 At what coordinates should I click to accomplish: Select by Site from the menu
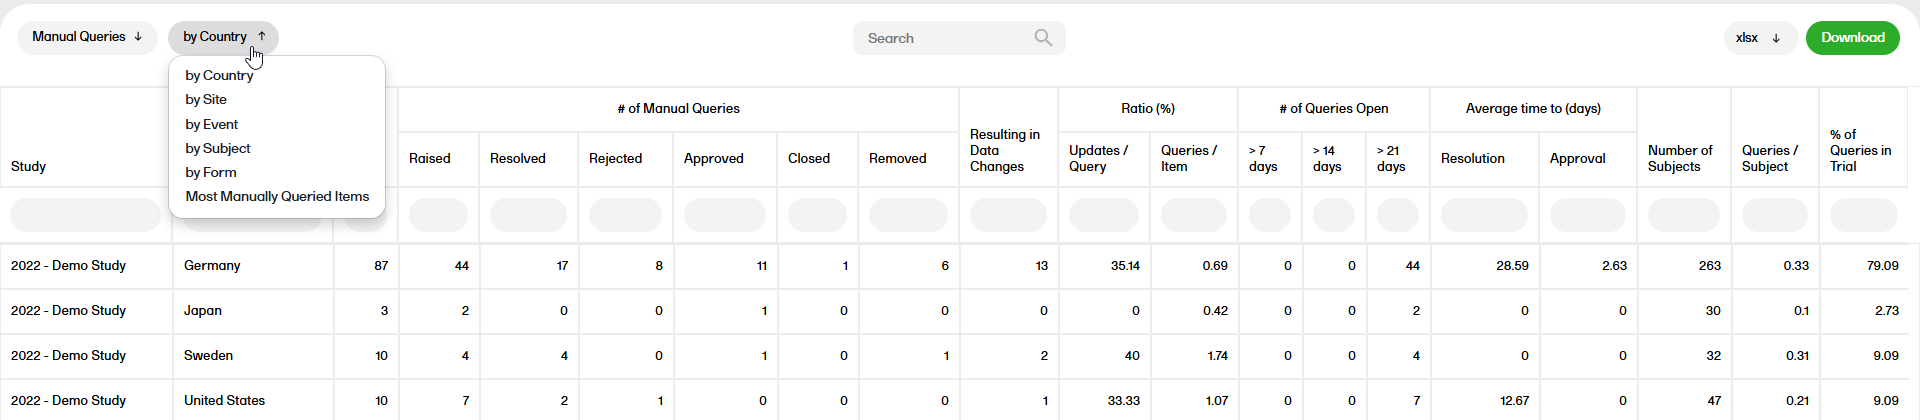tap(206, 100)
